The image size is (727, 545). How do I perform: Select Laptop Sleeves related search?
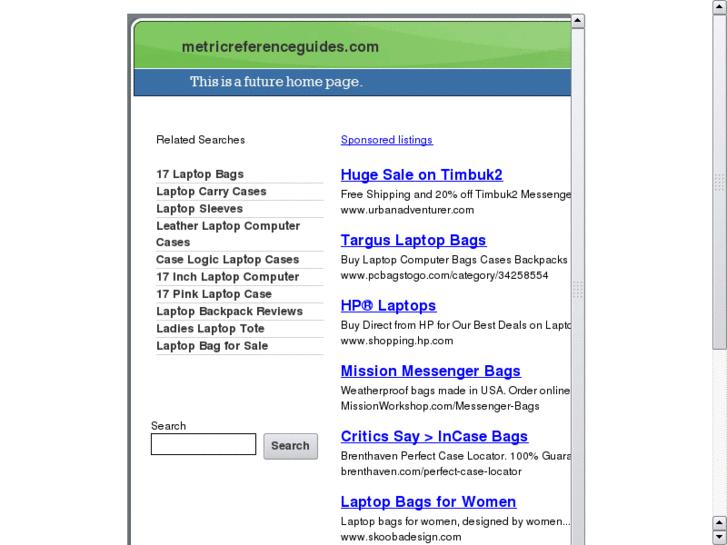point(199,208)
